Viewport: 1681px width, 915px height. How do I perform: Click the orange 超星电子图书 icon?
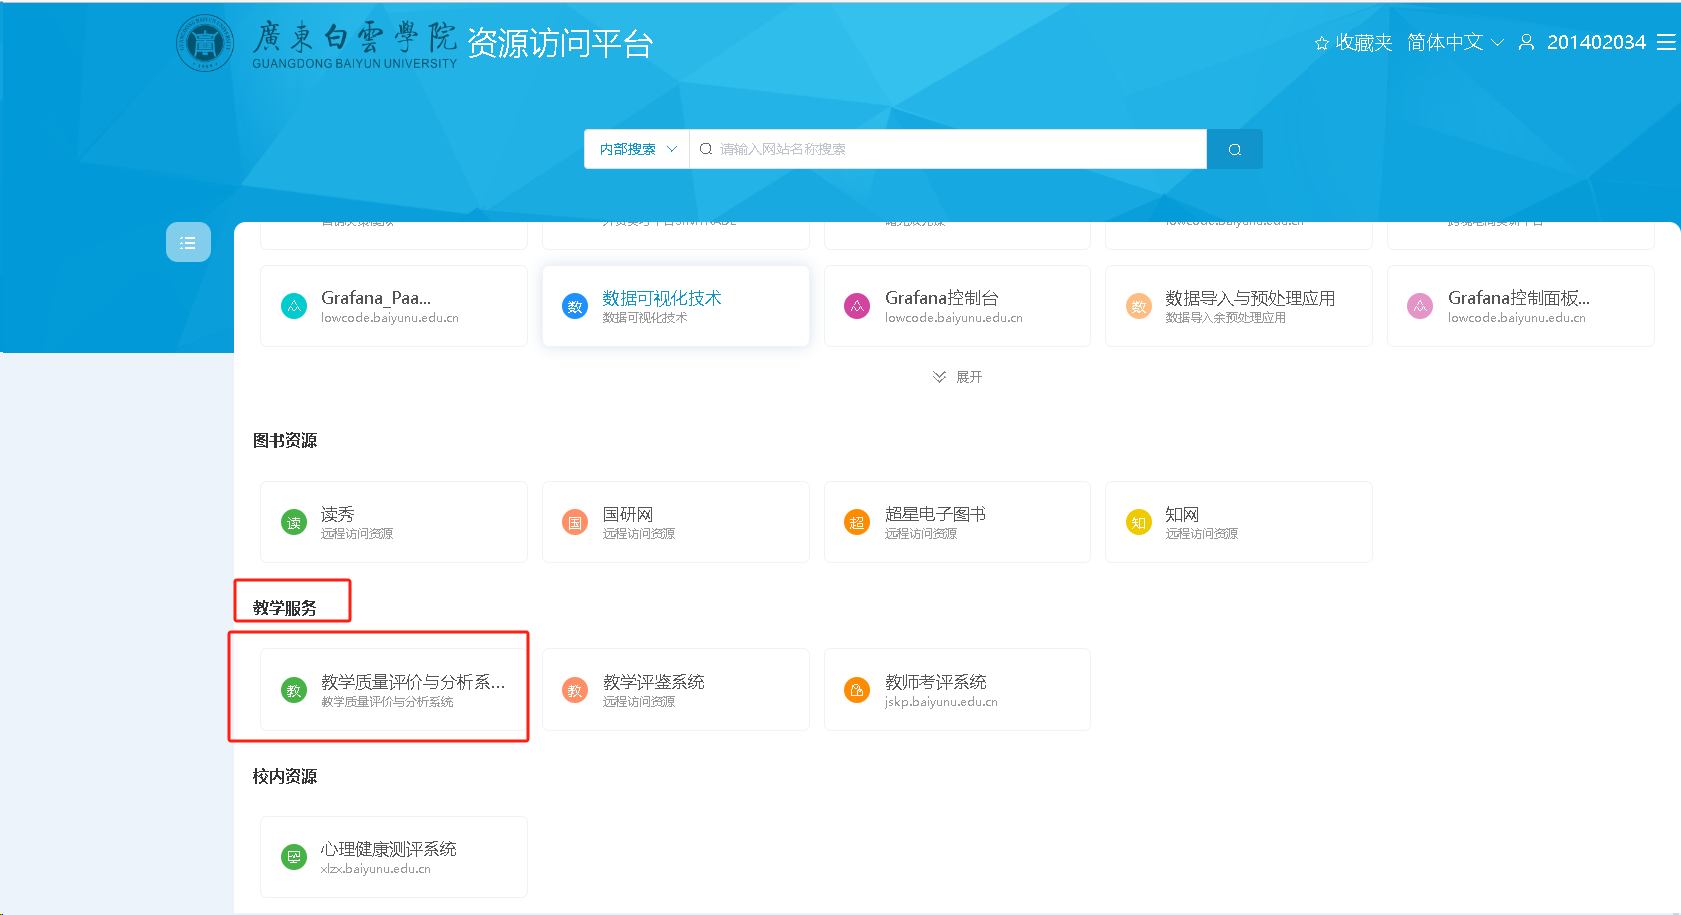click(x=857, y=522)
